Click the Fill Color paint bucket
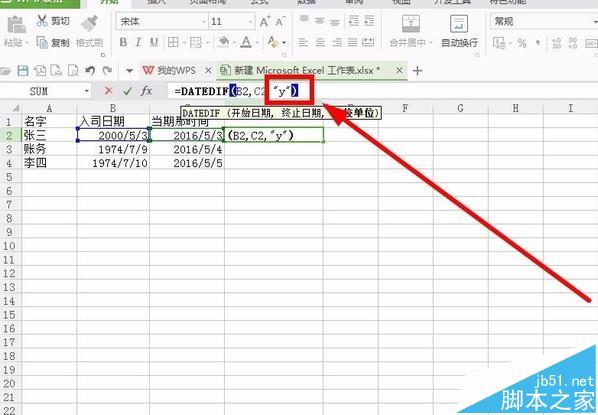Screen dimensions: 598x415 pyautogui.click(x=224, y=42)
